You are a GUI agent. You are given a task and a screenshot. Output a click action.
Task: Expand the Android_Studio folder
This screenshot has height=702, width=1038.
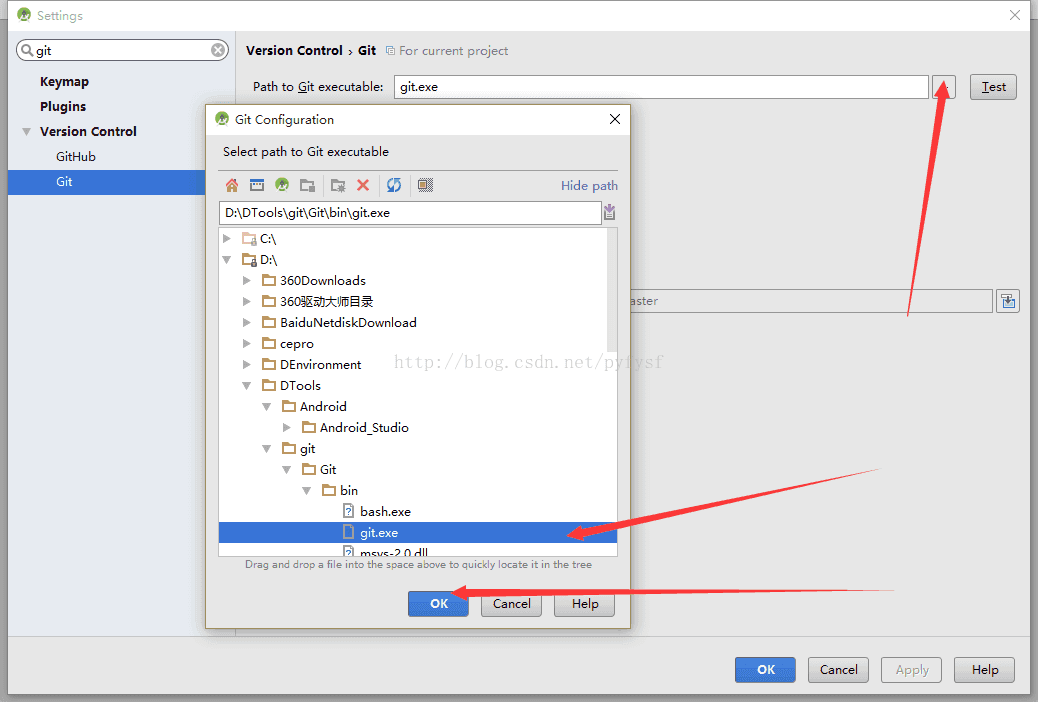click(x=287, y=428)
